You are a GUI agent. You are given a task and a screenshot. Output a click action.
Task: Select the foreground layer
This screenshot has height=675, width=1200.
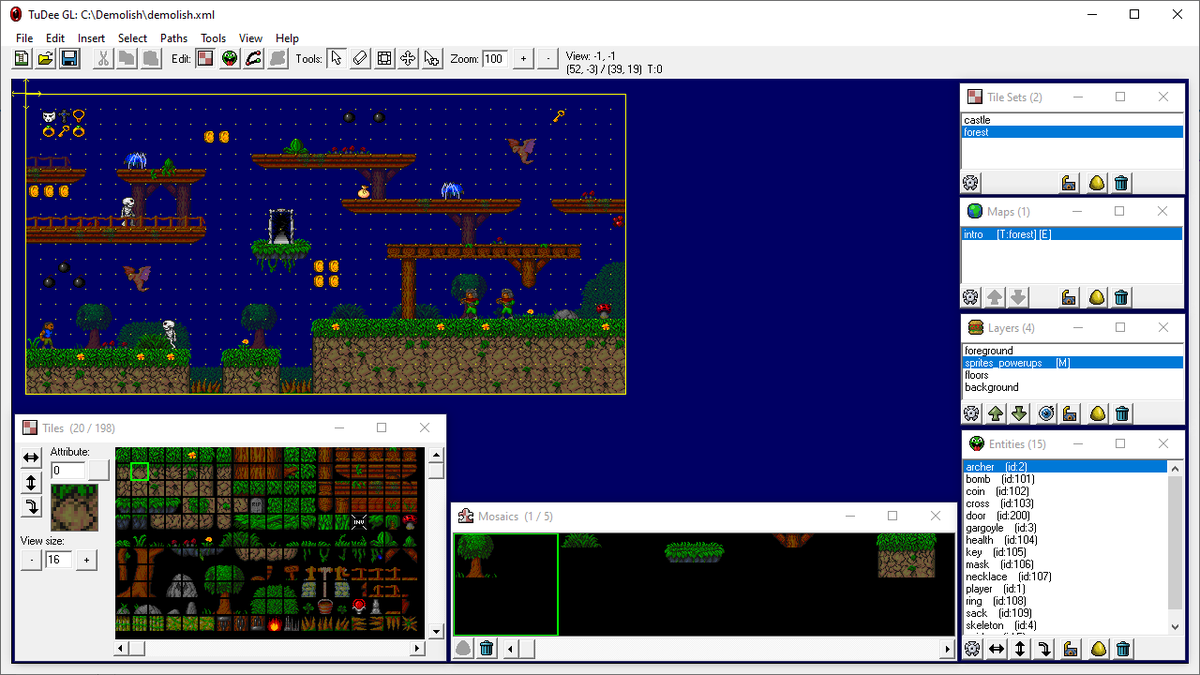[x=1071, y=351]
